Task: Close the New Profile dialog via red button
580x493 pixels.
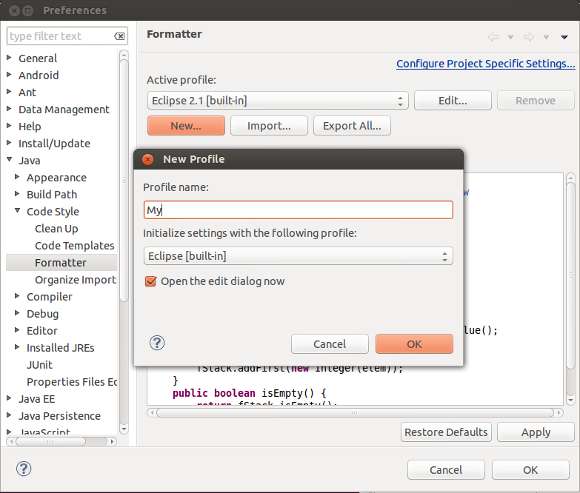Action: (x=148, y=159)
